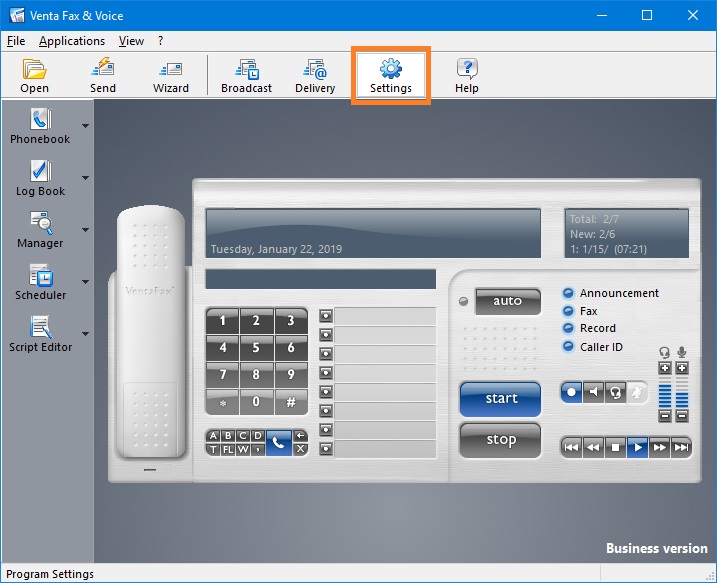Click the phone number entry field
Screen dimensions: 717x583
pos(321,279)
